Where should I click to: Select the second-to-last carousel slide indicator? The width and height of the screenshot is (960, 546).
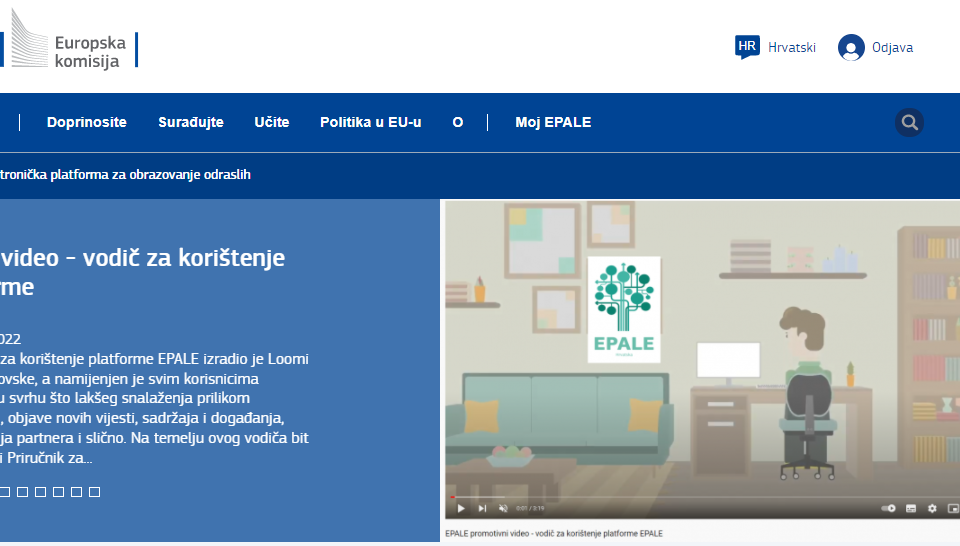point(77,492)
